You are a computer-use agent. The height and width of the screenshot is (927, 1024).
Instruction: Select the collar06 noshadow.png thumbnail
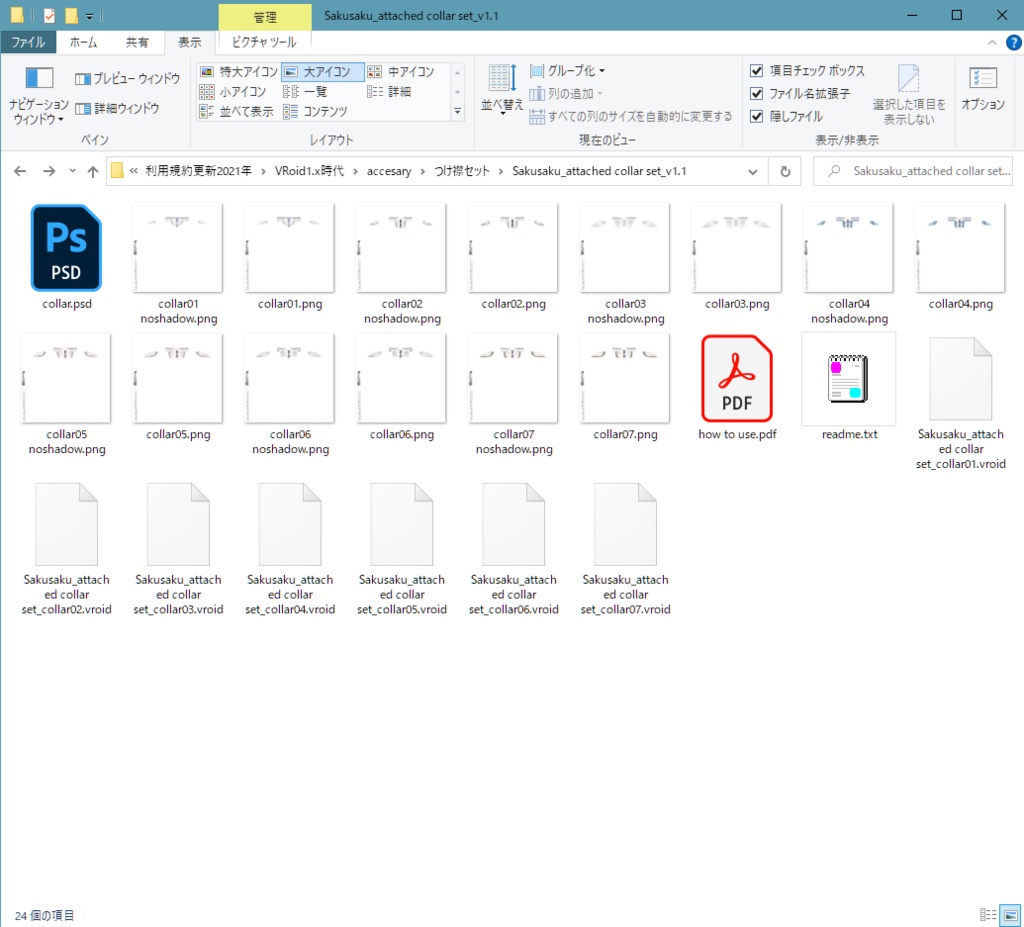289,378
